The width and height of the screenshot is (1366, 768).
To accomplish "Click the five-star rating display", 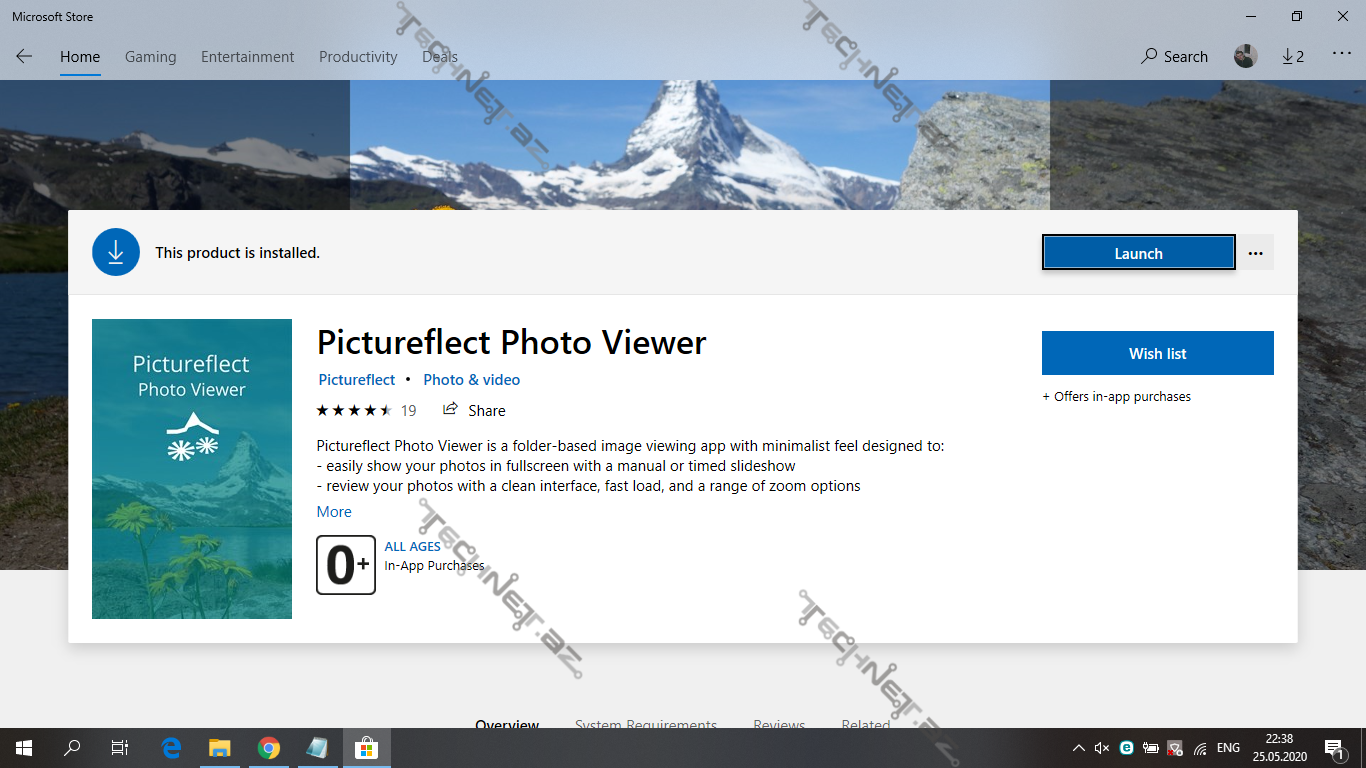I will tap(354, 410).
